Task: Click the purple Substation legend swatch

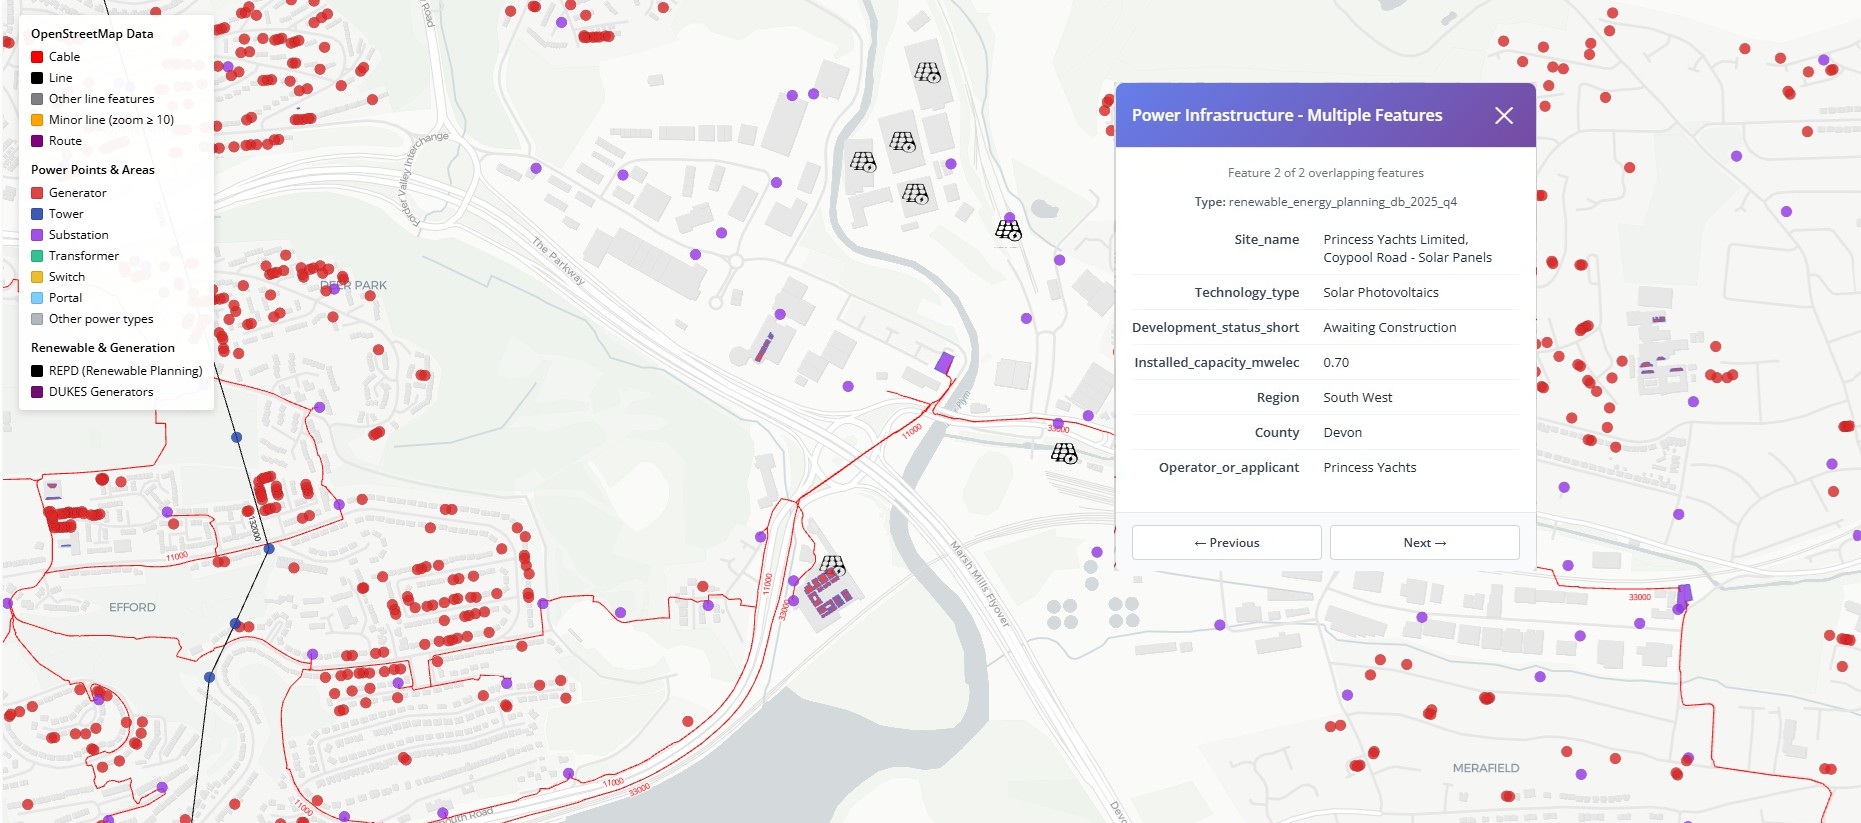Action: point(37,235)
